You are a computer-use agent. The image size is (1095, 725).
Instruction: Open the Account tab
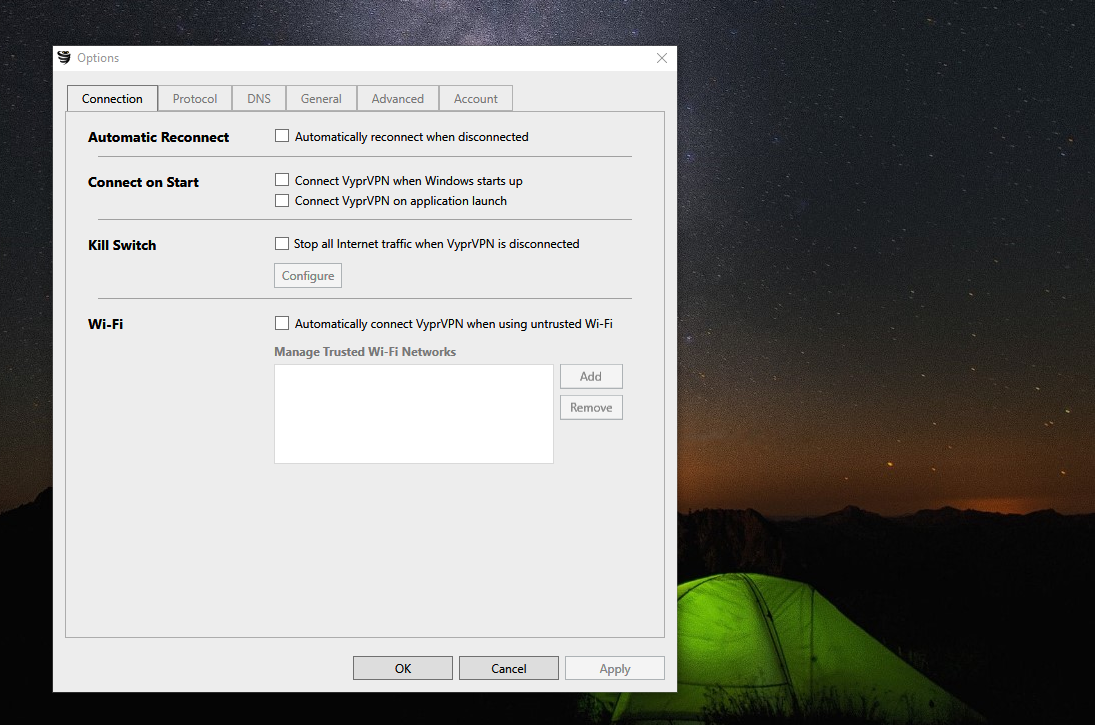point(476,98)
